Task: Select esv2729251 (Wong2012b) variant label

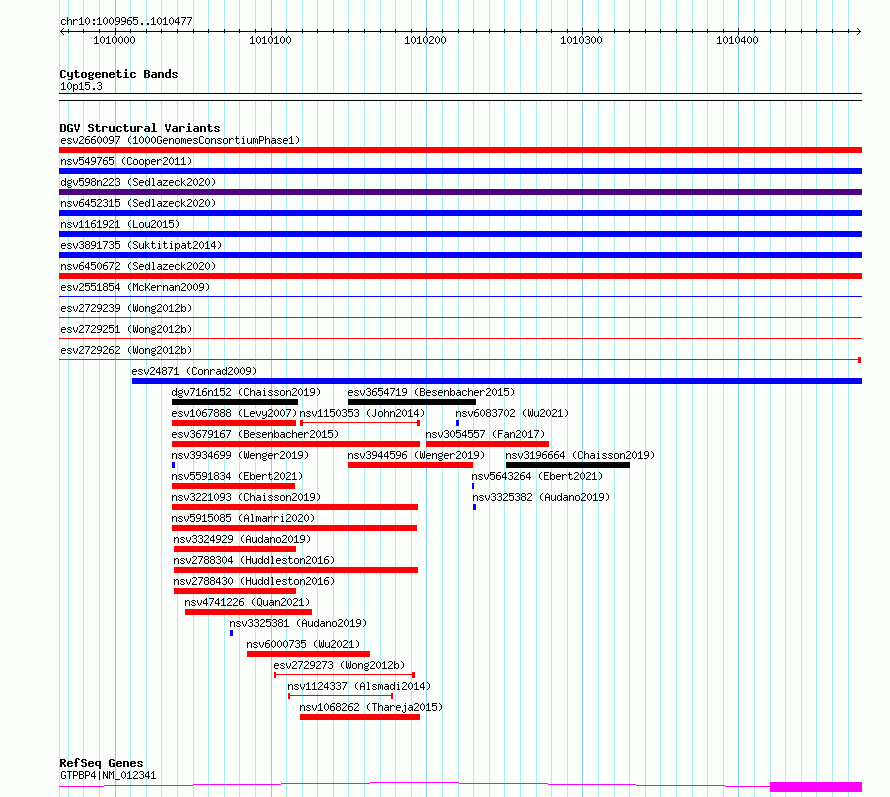Action: pos(126,329)
